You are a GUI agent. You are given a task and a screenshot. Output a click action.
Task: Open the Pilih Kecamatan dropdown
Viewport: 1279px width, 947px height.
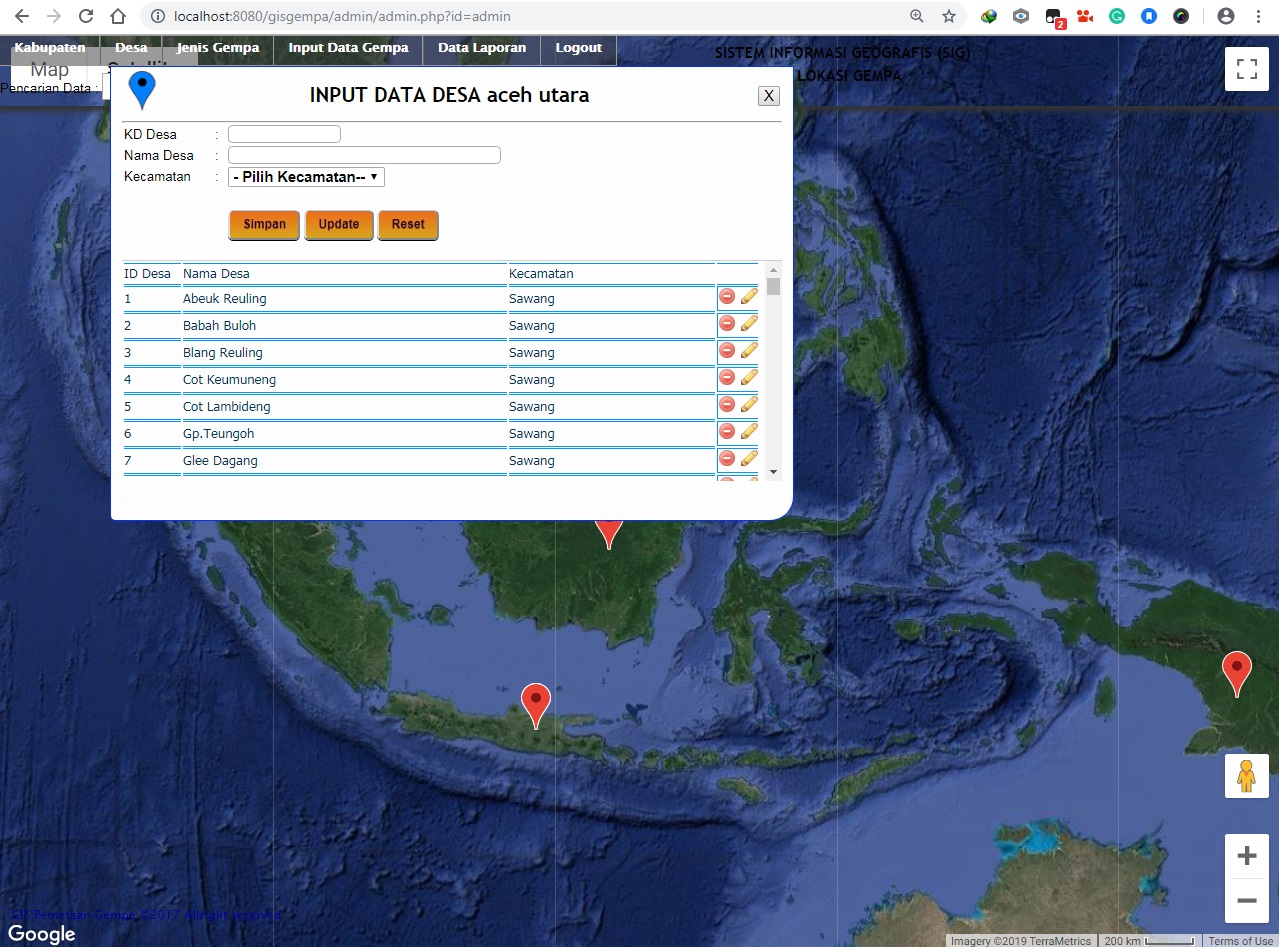tap(305, 176)
